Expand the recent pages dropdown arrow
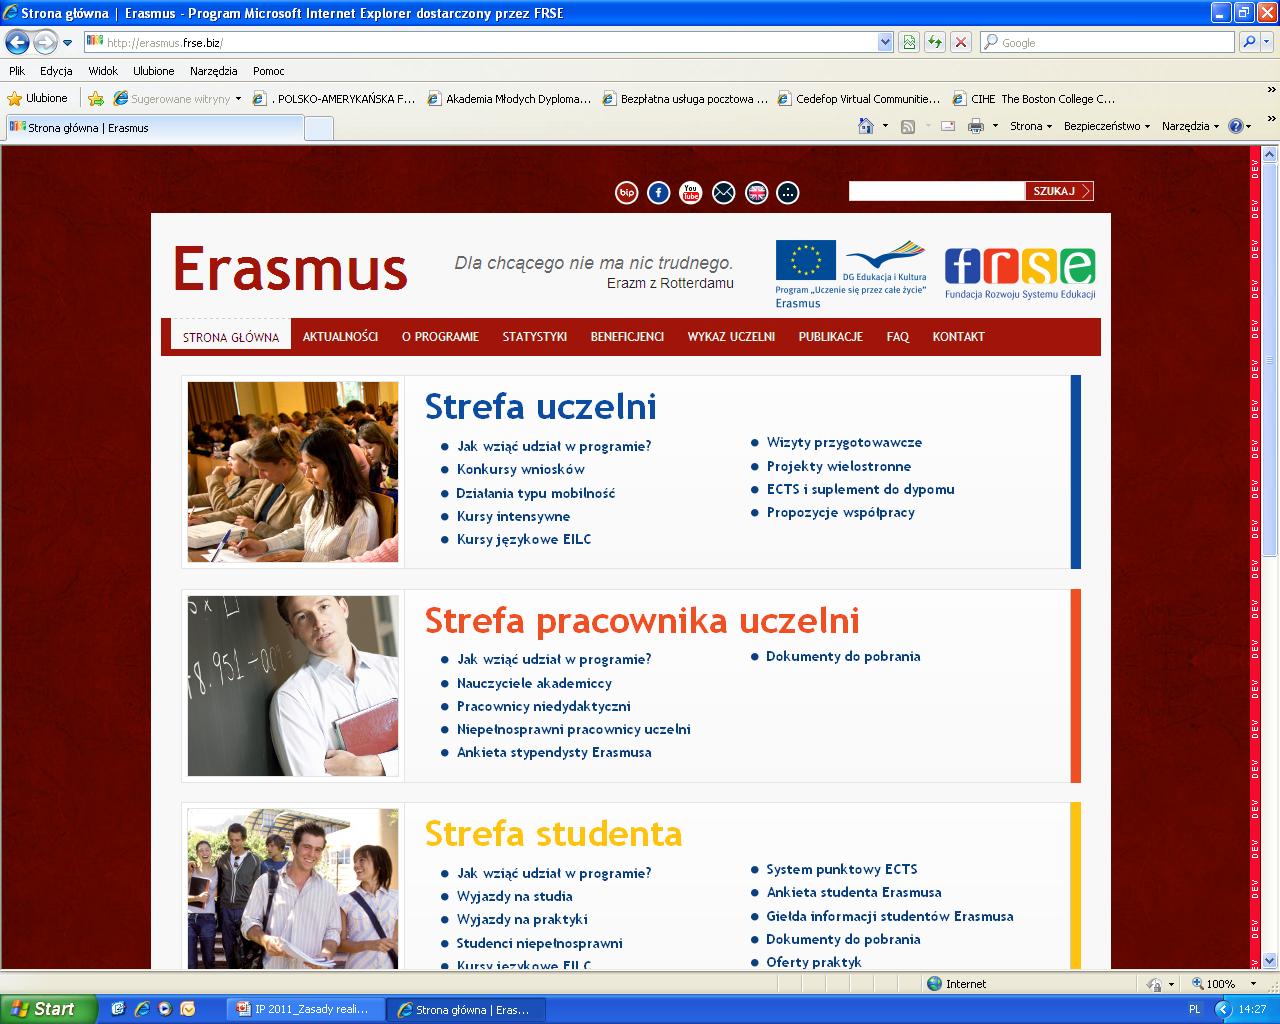1280x1024 pixels. pyautogui.click(x=67, y=43)
